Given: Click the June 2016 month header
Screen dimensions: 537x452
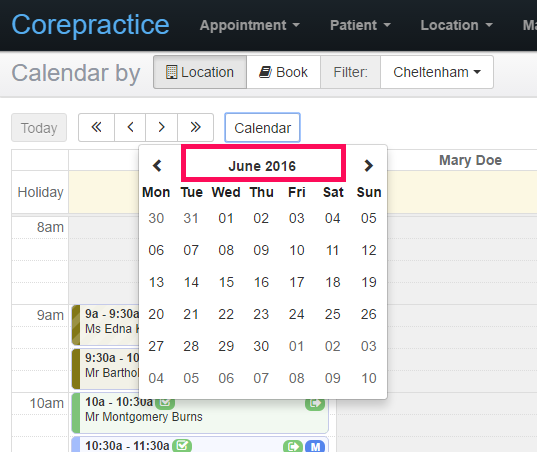Looking at the screenshot, I should coord(262,166).
